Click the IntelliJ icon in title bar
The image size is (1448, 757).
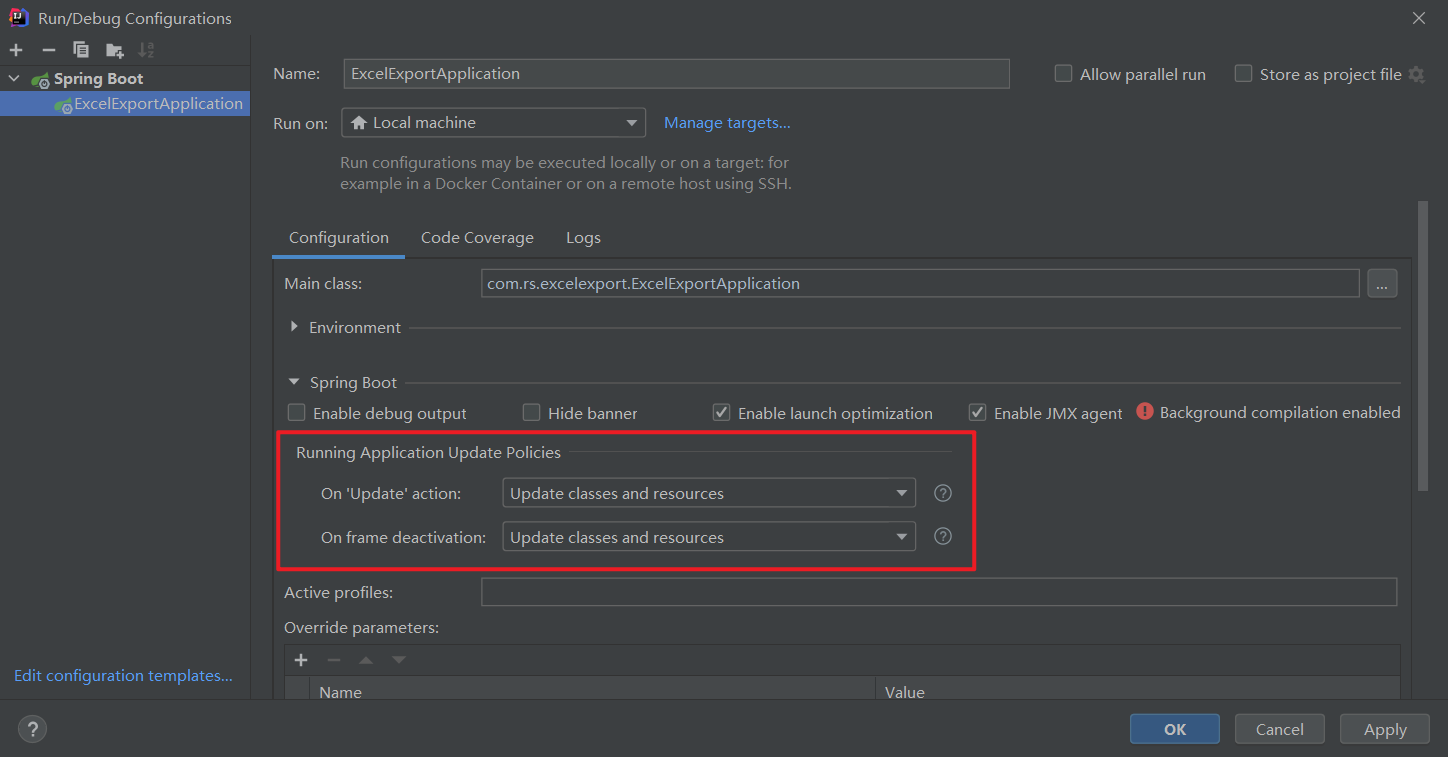(x=18, y=17)
